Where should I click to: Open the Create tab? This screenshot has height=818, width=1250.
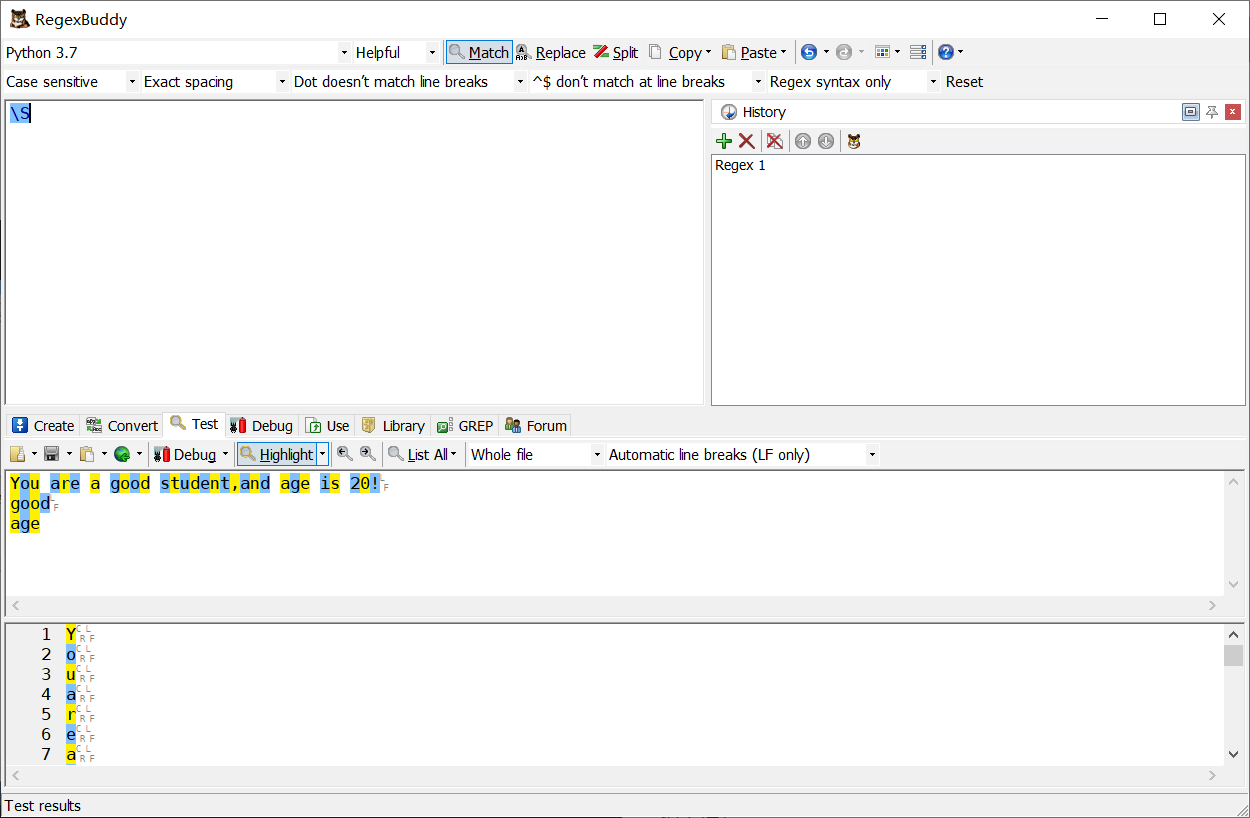tap(43, 425)
